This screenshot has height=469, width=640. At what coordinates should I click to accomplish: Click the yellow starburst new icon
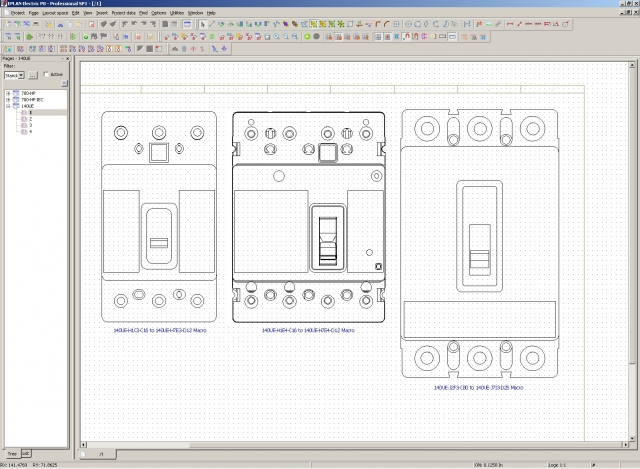click(49, 24)
